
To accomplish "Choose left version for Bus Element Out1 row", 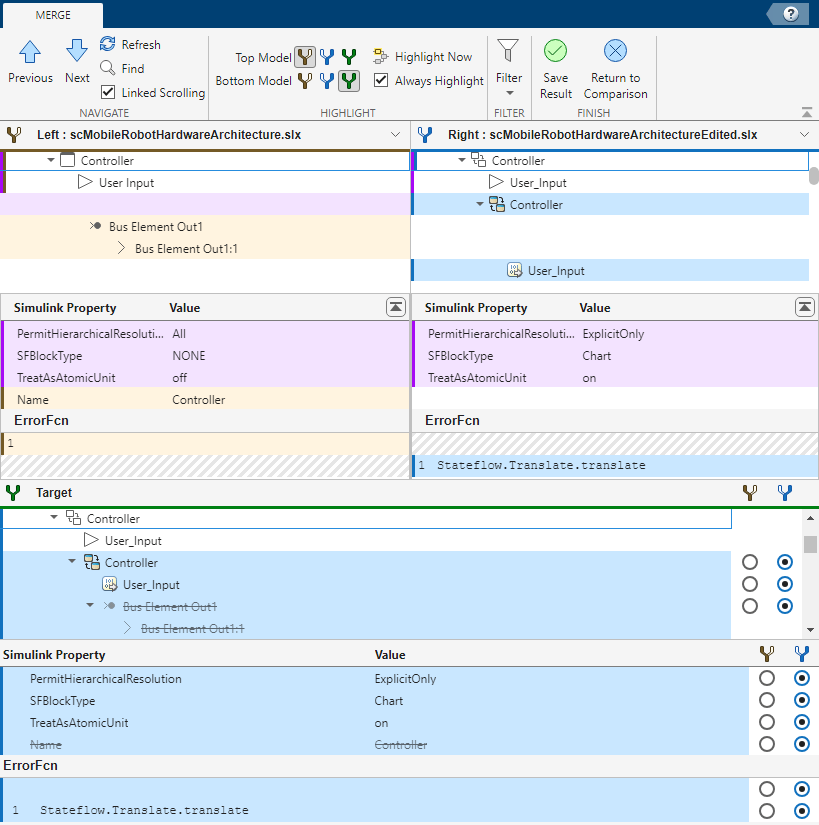I will click(750, 606).
